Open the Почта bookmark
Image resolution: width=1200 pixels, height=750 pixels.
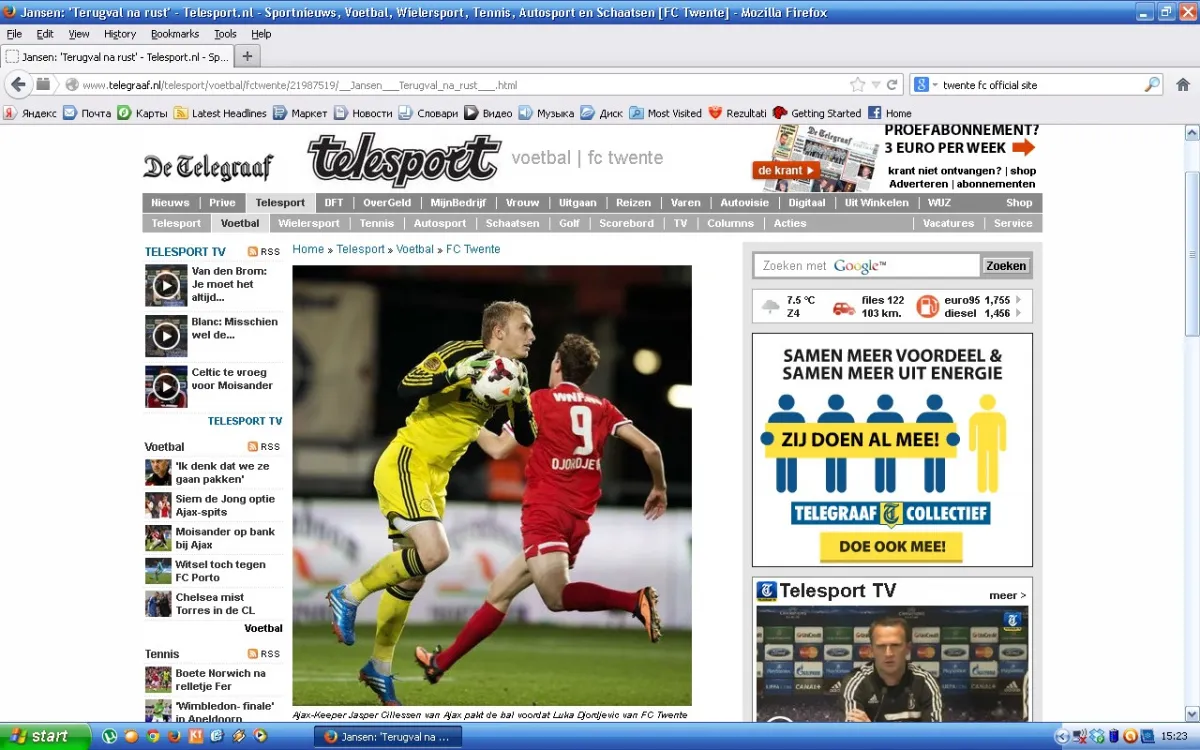87,113
